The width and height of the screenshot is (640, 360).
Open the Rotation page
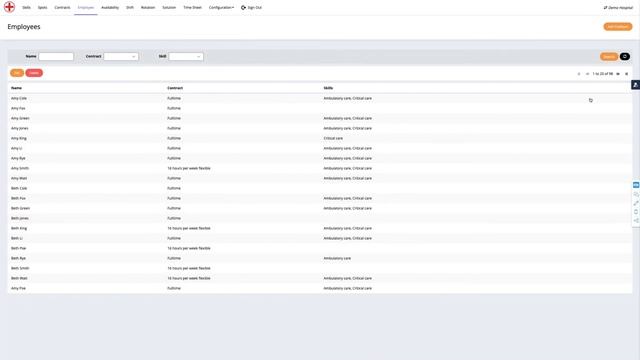148,7
